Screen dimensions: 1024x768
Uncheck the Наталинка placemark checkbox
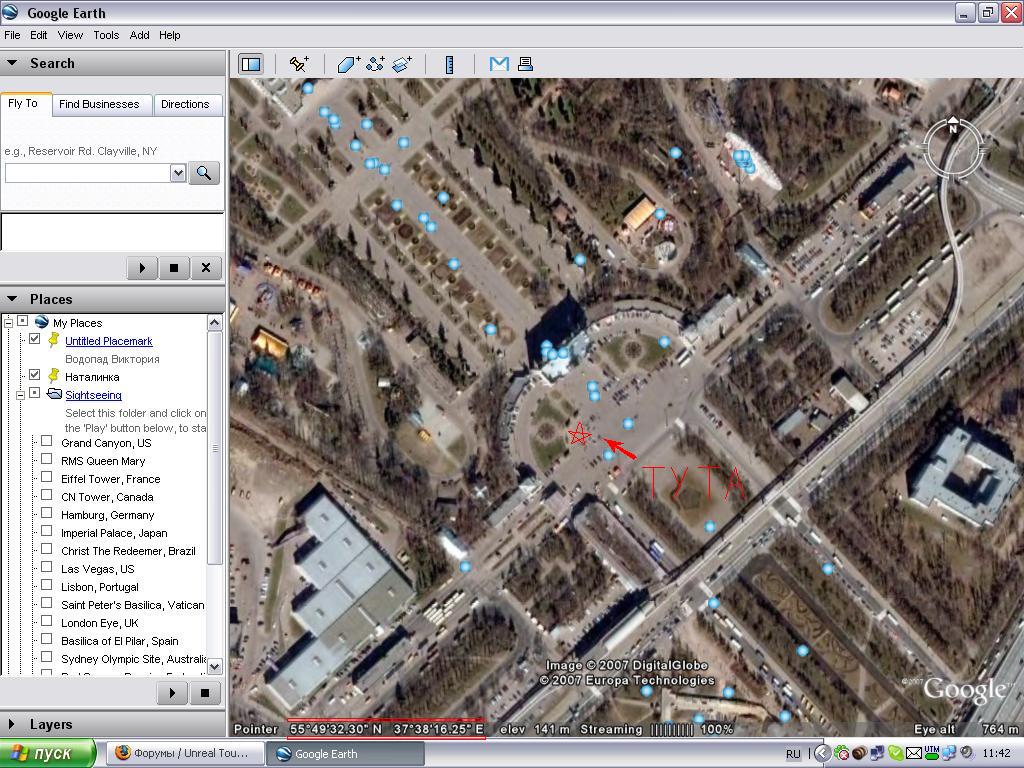(35, 376)
